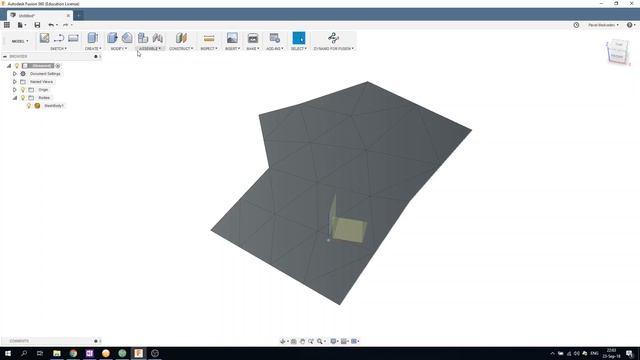
Task: Select the Create Sketch tool
Action: click(44, 38)
